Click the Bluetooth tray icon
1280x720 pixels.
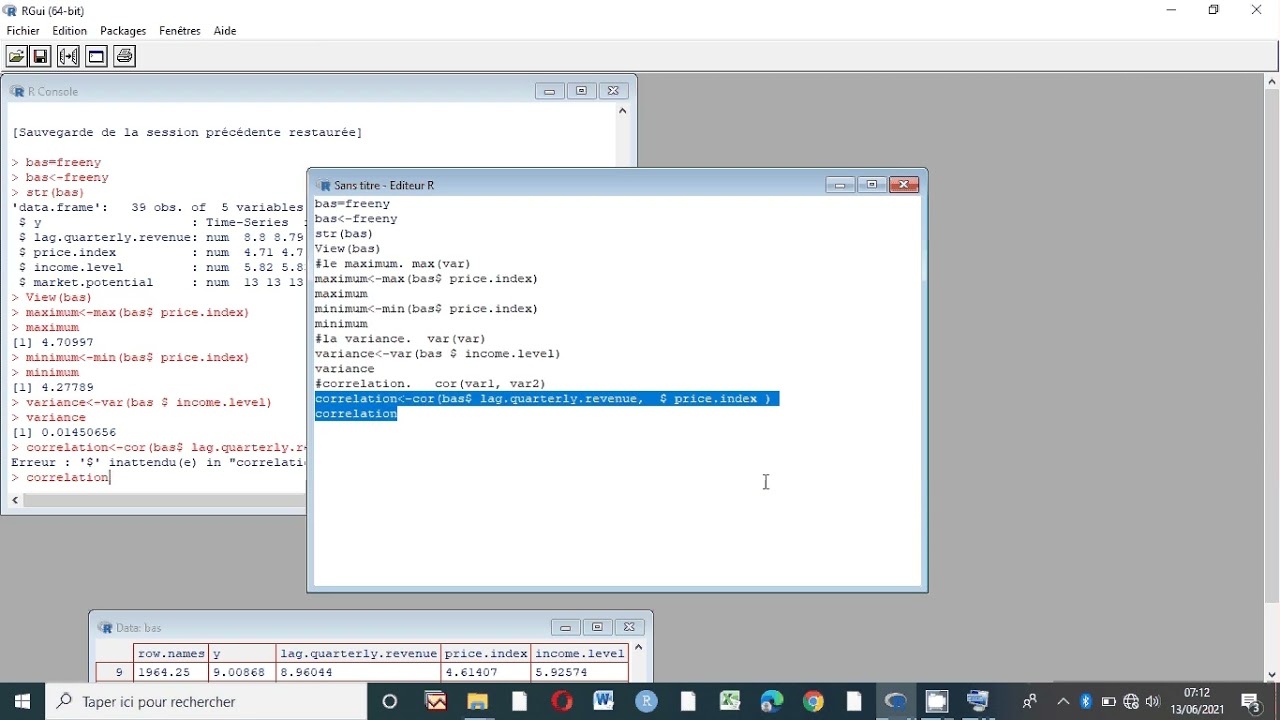(1086, 702)
